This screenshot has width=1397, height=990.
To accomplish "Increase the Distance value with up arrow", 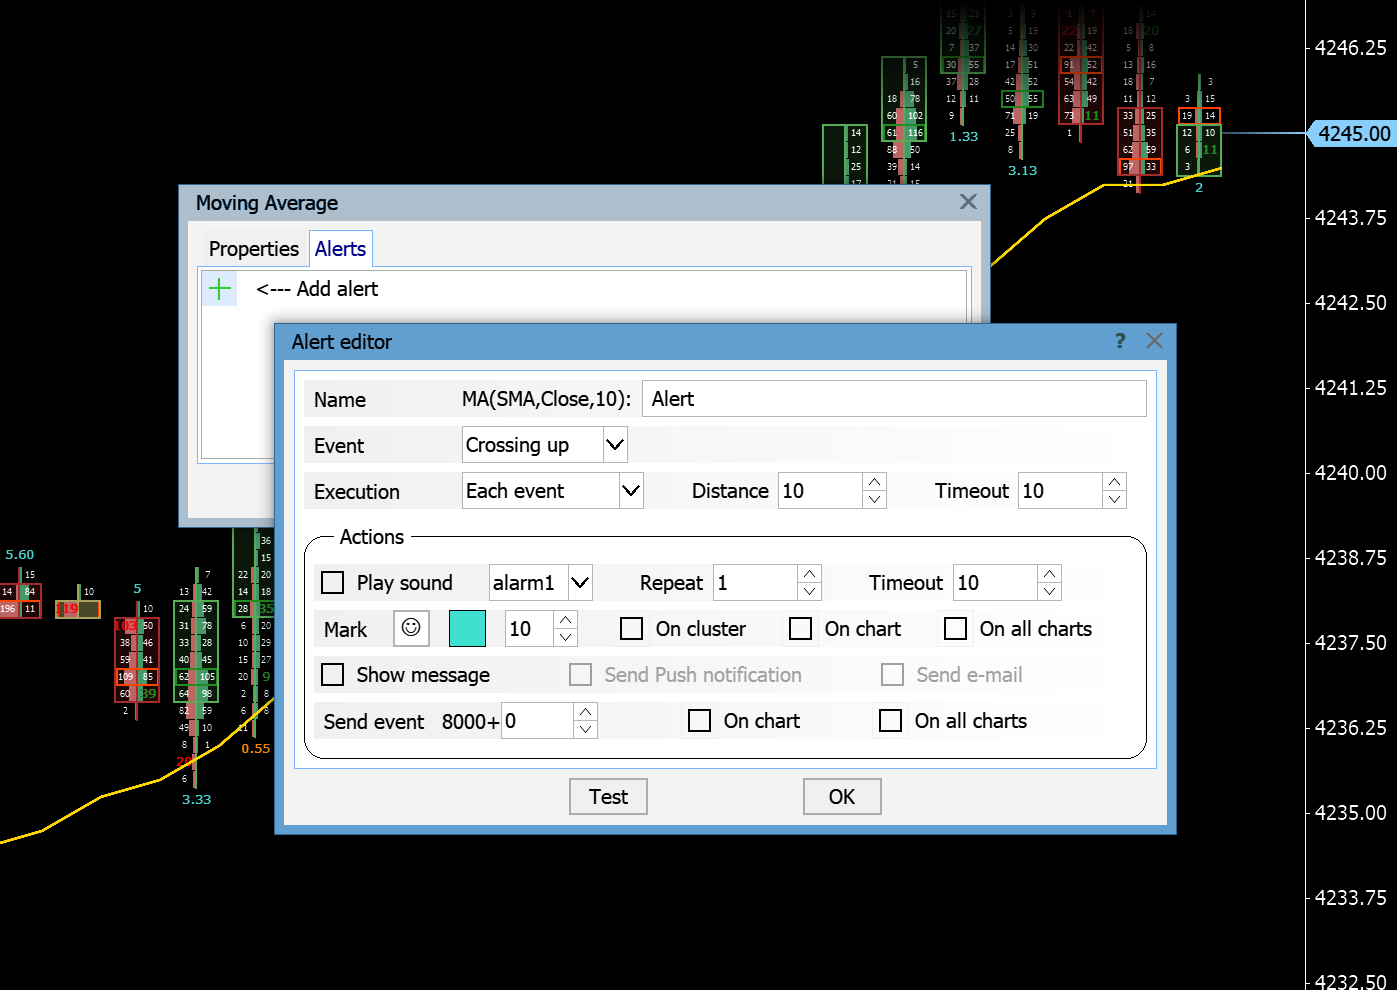I will 874,482.
